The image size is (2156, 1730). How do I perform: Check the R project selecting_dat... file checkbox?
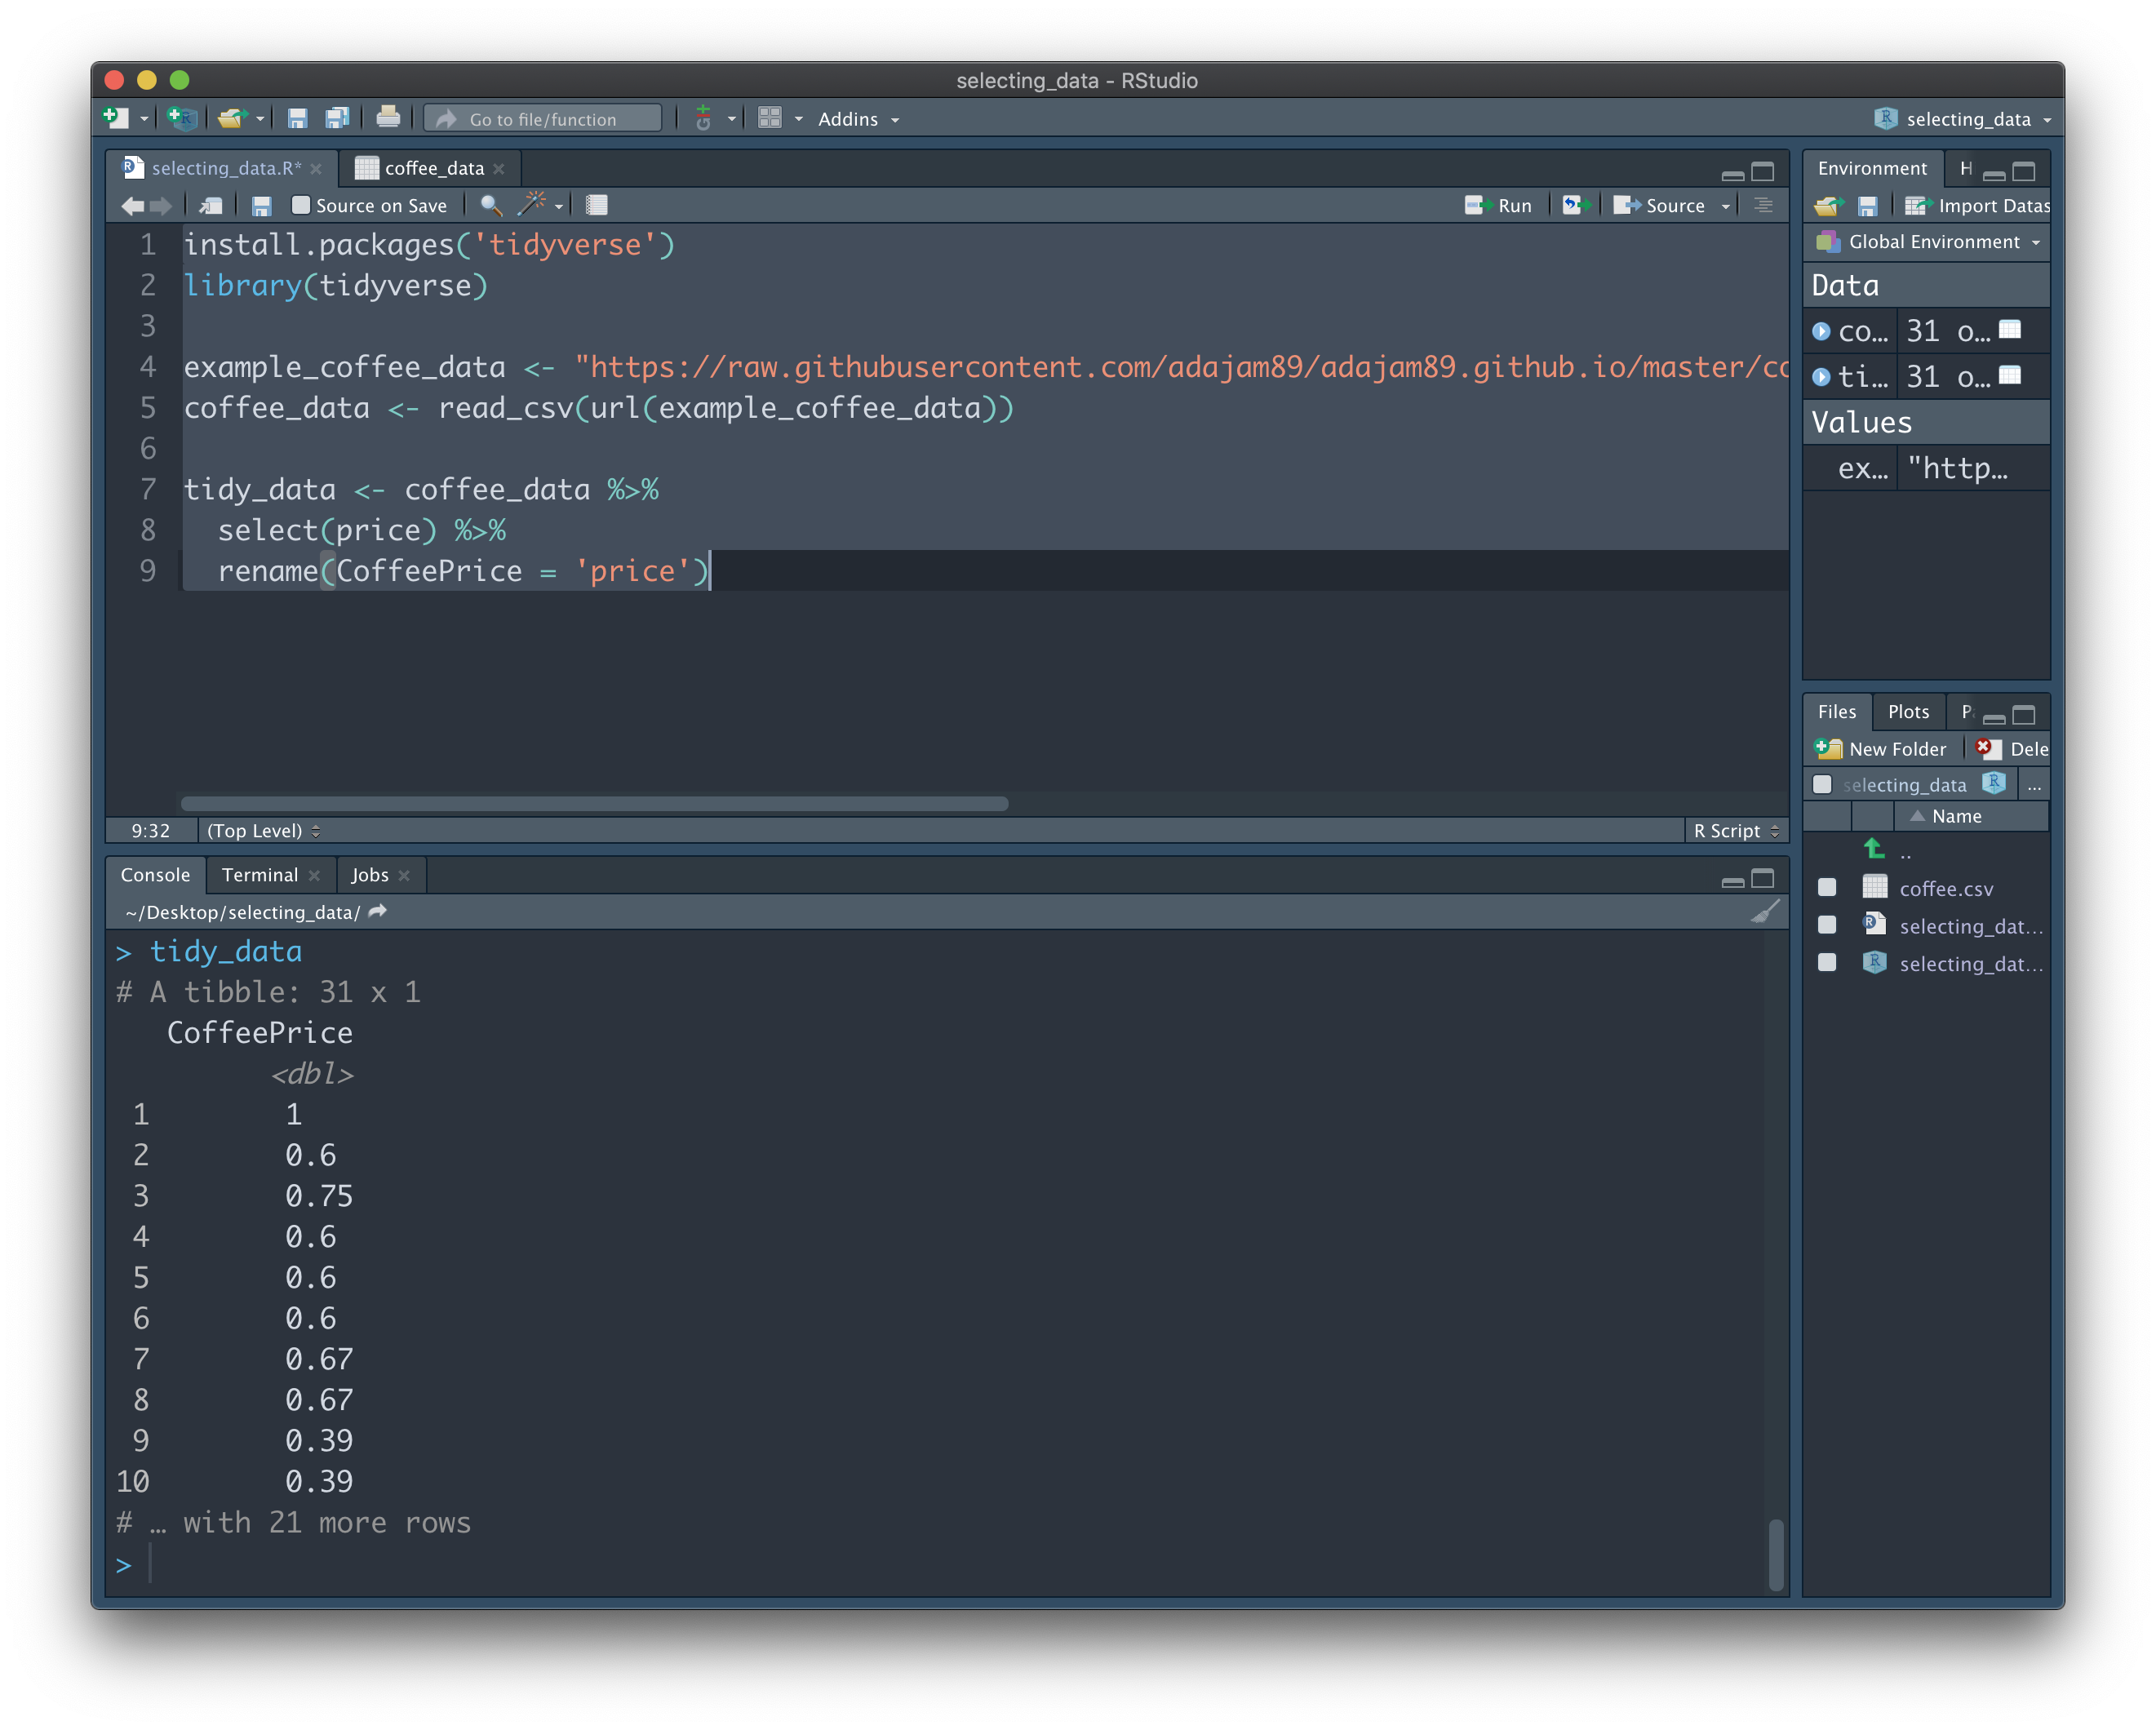(1827, 962)
